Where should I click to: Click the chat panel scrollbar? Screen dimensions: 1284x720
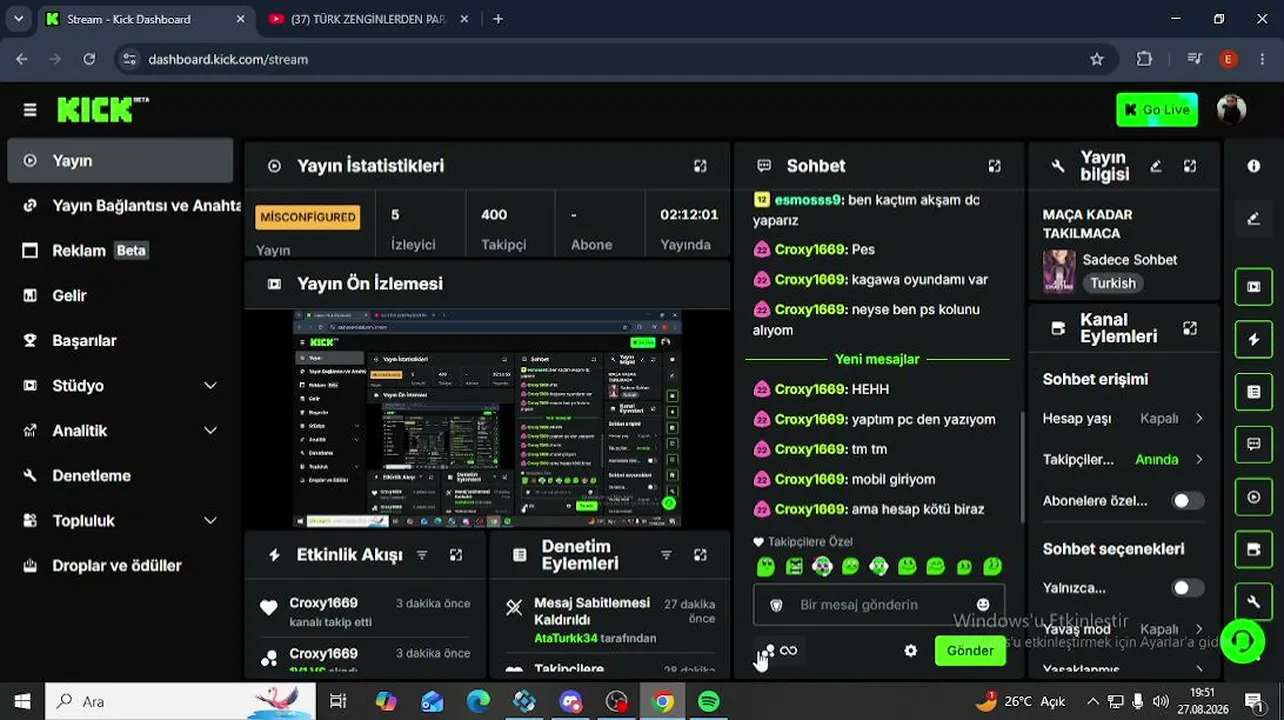click(1021, 465)
